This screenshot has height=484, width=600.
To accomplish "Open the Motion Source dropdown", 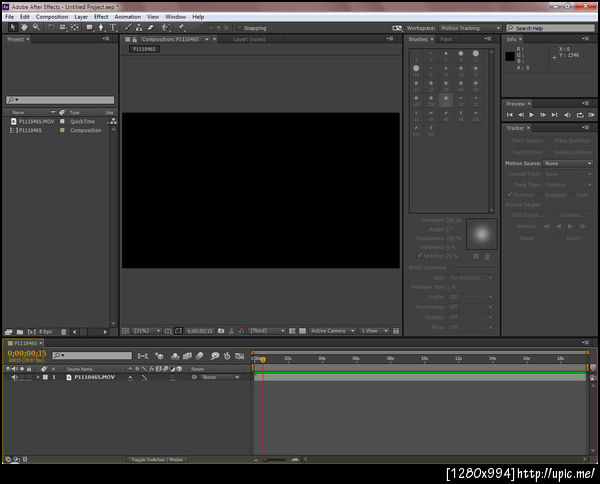I will pyautogui.click(x=568, y=163).
